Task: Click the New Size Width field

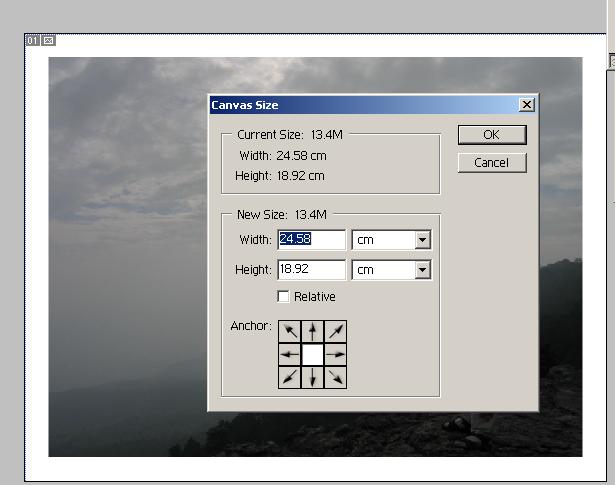Action: pyautogui.click(x=312, y=240)
